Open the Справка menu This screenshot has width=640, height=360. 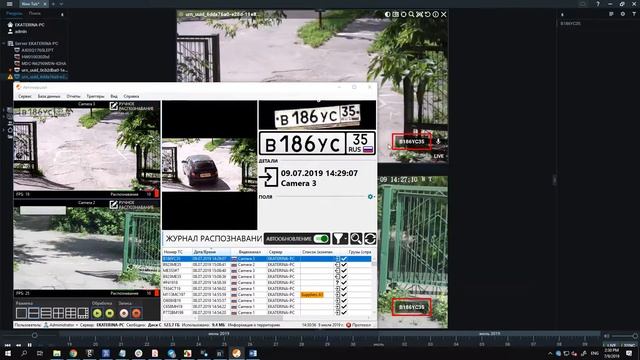(131, 96)
